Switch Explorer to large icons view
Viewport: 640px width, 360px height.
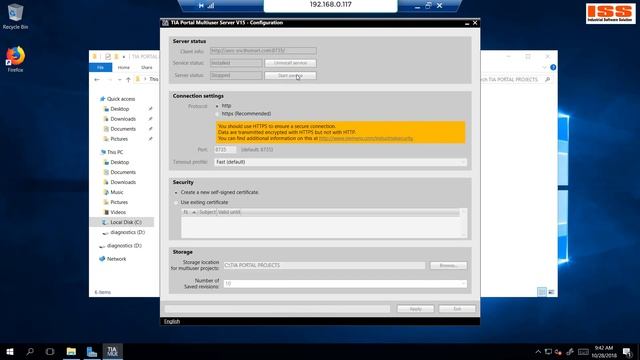click(551, 292)
